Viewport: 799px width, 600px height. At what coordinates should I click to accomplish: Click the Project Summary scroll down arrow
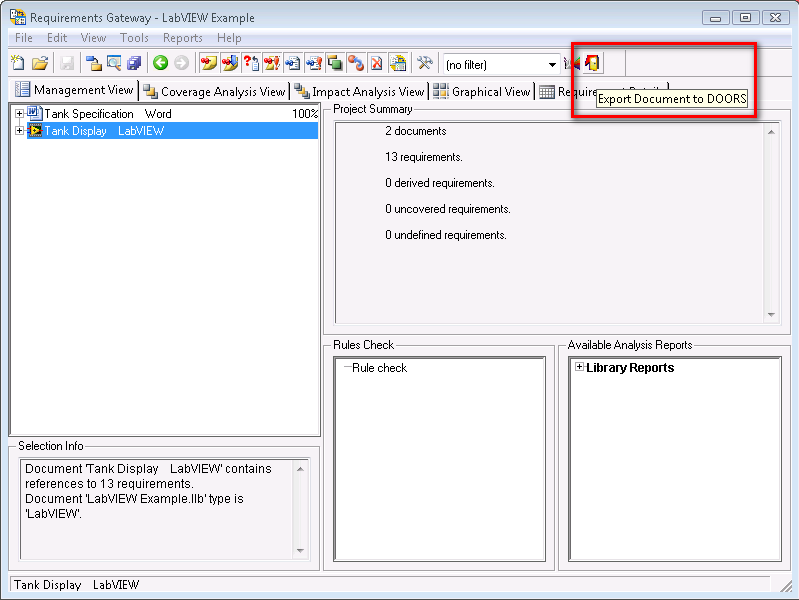pyautogui.click(x=770, y=314)
